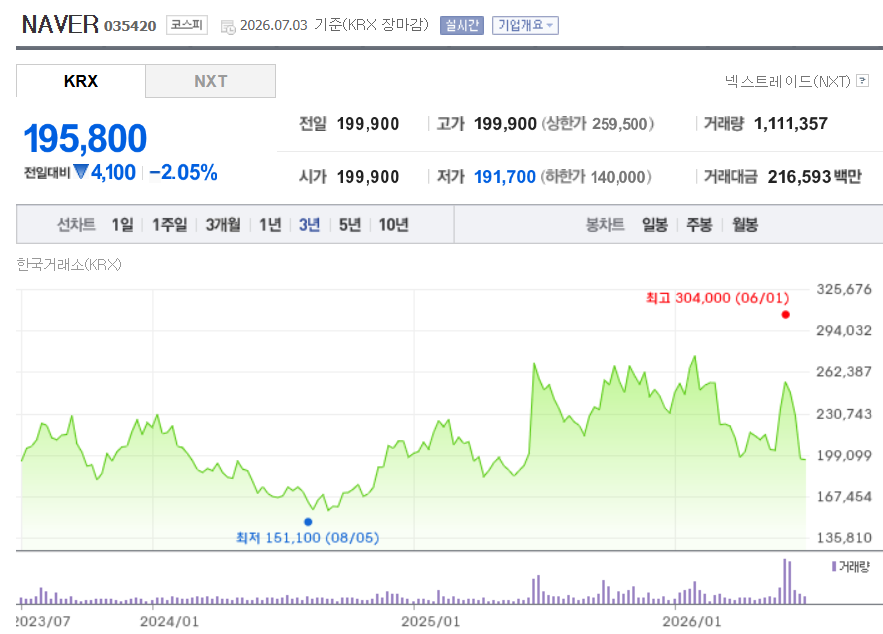Image resolution: width=883 pixels, height=634 pixels.
Task: Click the 선차트 label
Action: pyautogui.click(x=76, y=225)
